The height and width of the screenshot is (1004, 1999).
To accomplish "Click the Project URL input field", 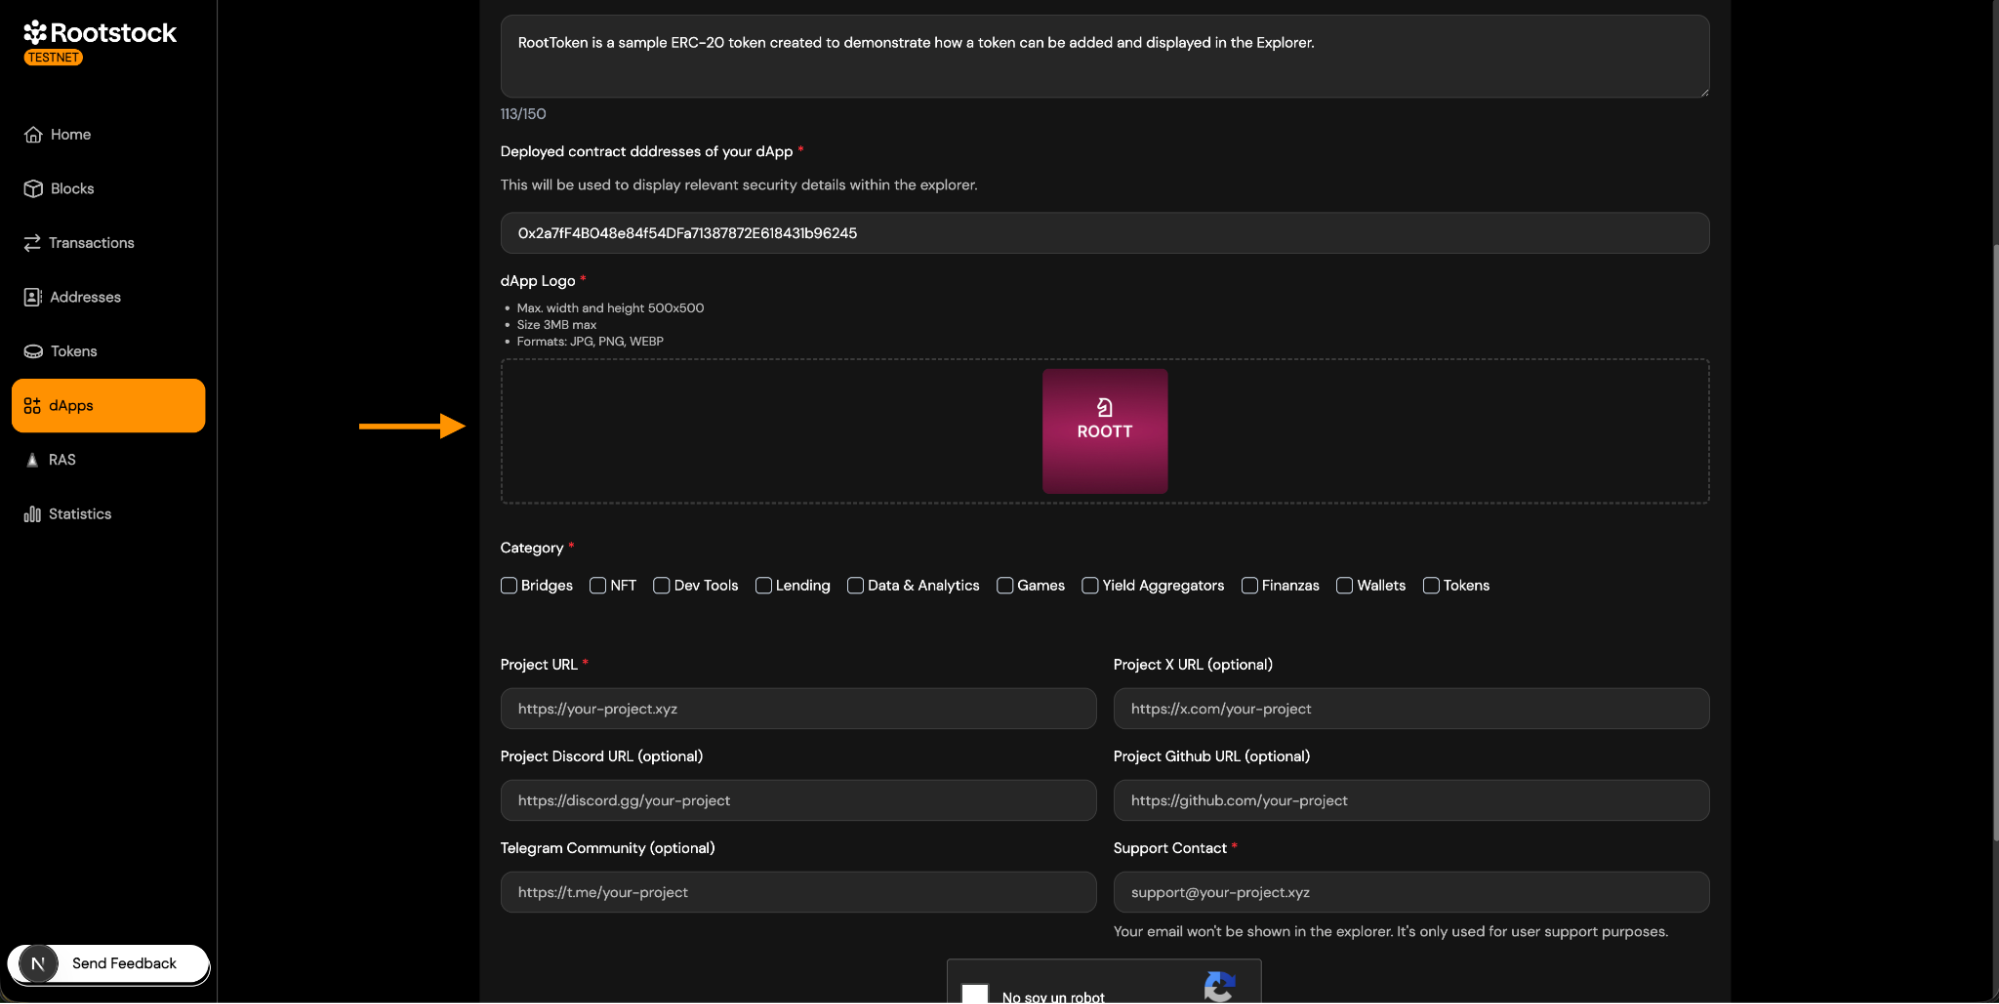I will click(798, 709).
